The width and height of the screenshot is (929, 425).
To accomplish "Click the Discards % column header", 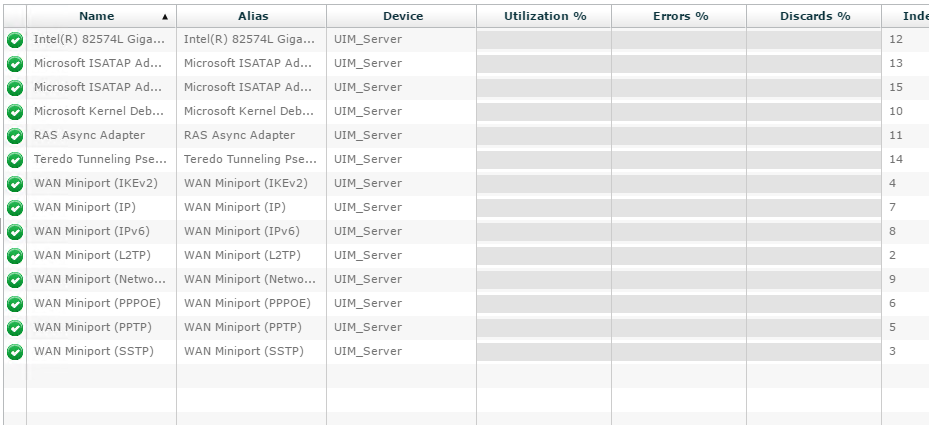I will click(815, 16).
